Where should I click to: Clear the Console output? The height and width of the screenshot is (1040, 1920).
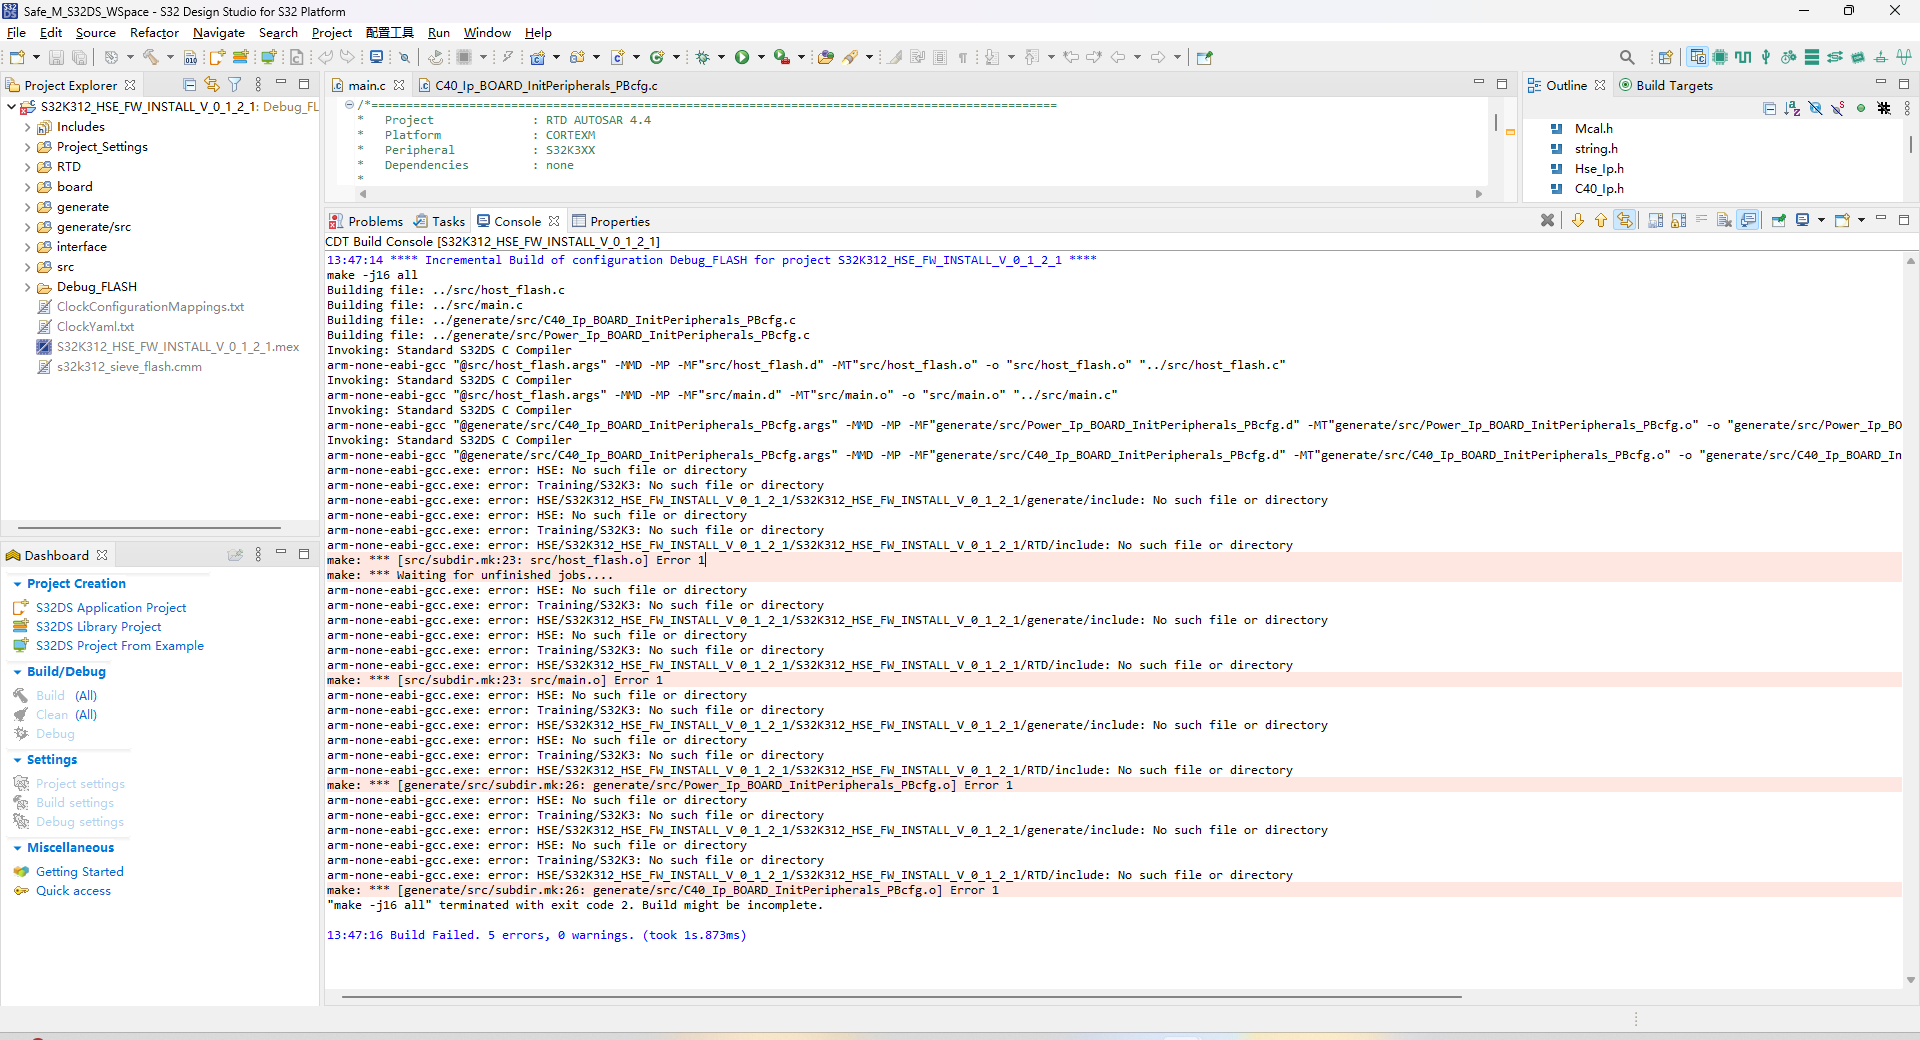click(1725, 220)
